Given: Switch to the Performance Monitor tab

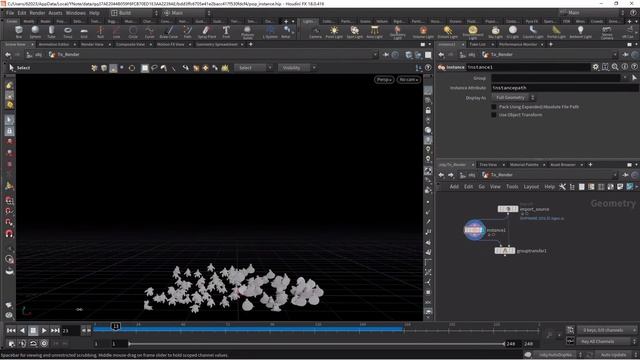Looking at the screenshot, I should [518, 44].
